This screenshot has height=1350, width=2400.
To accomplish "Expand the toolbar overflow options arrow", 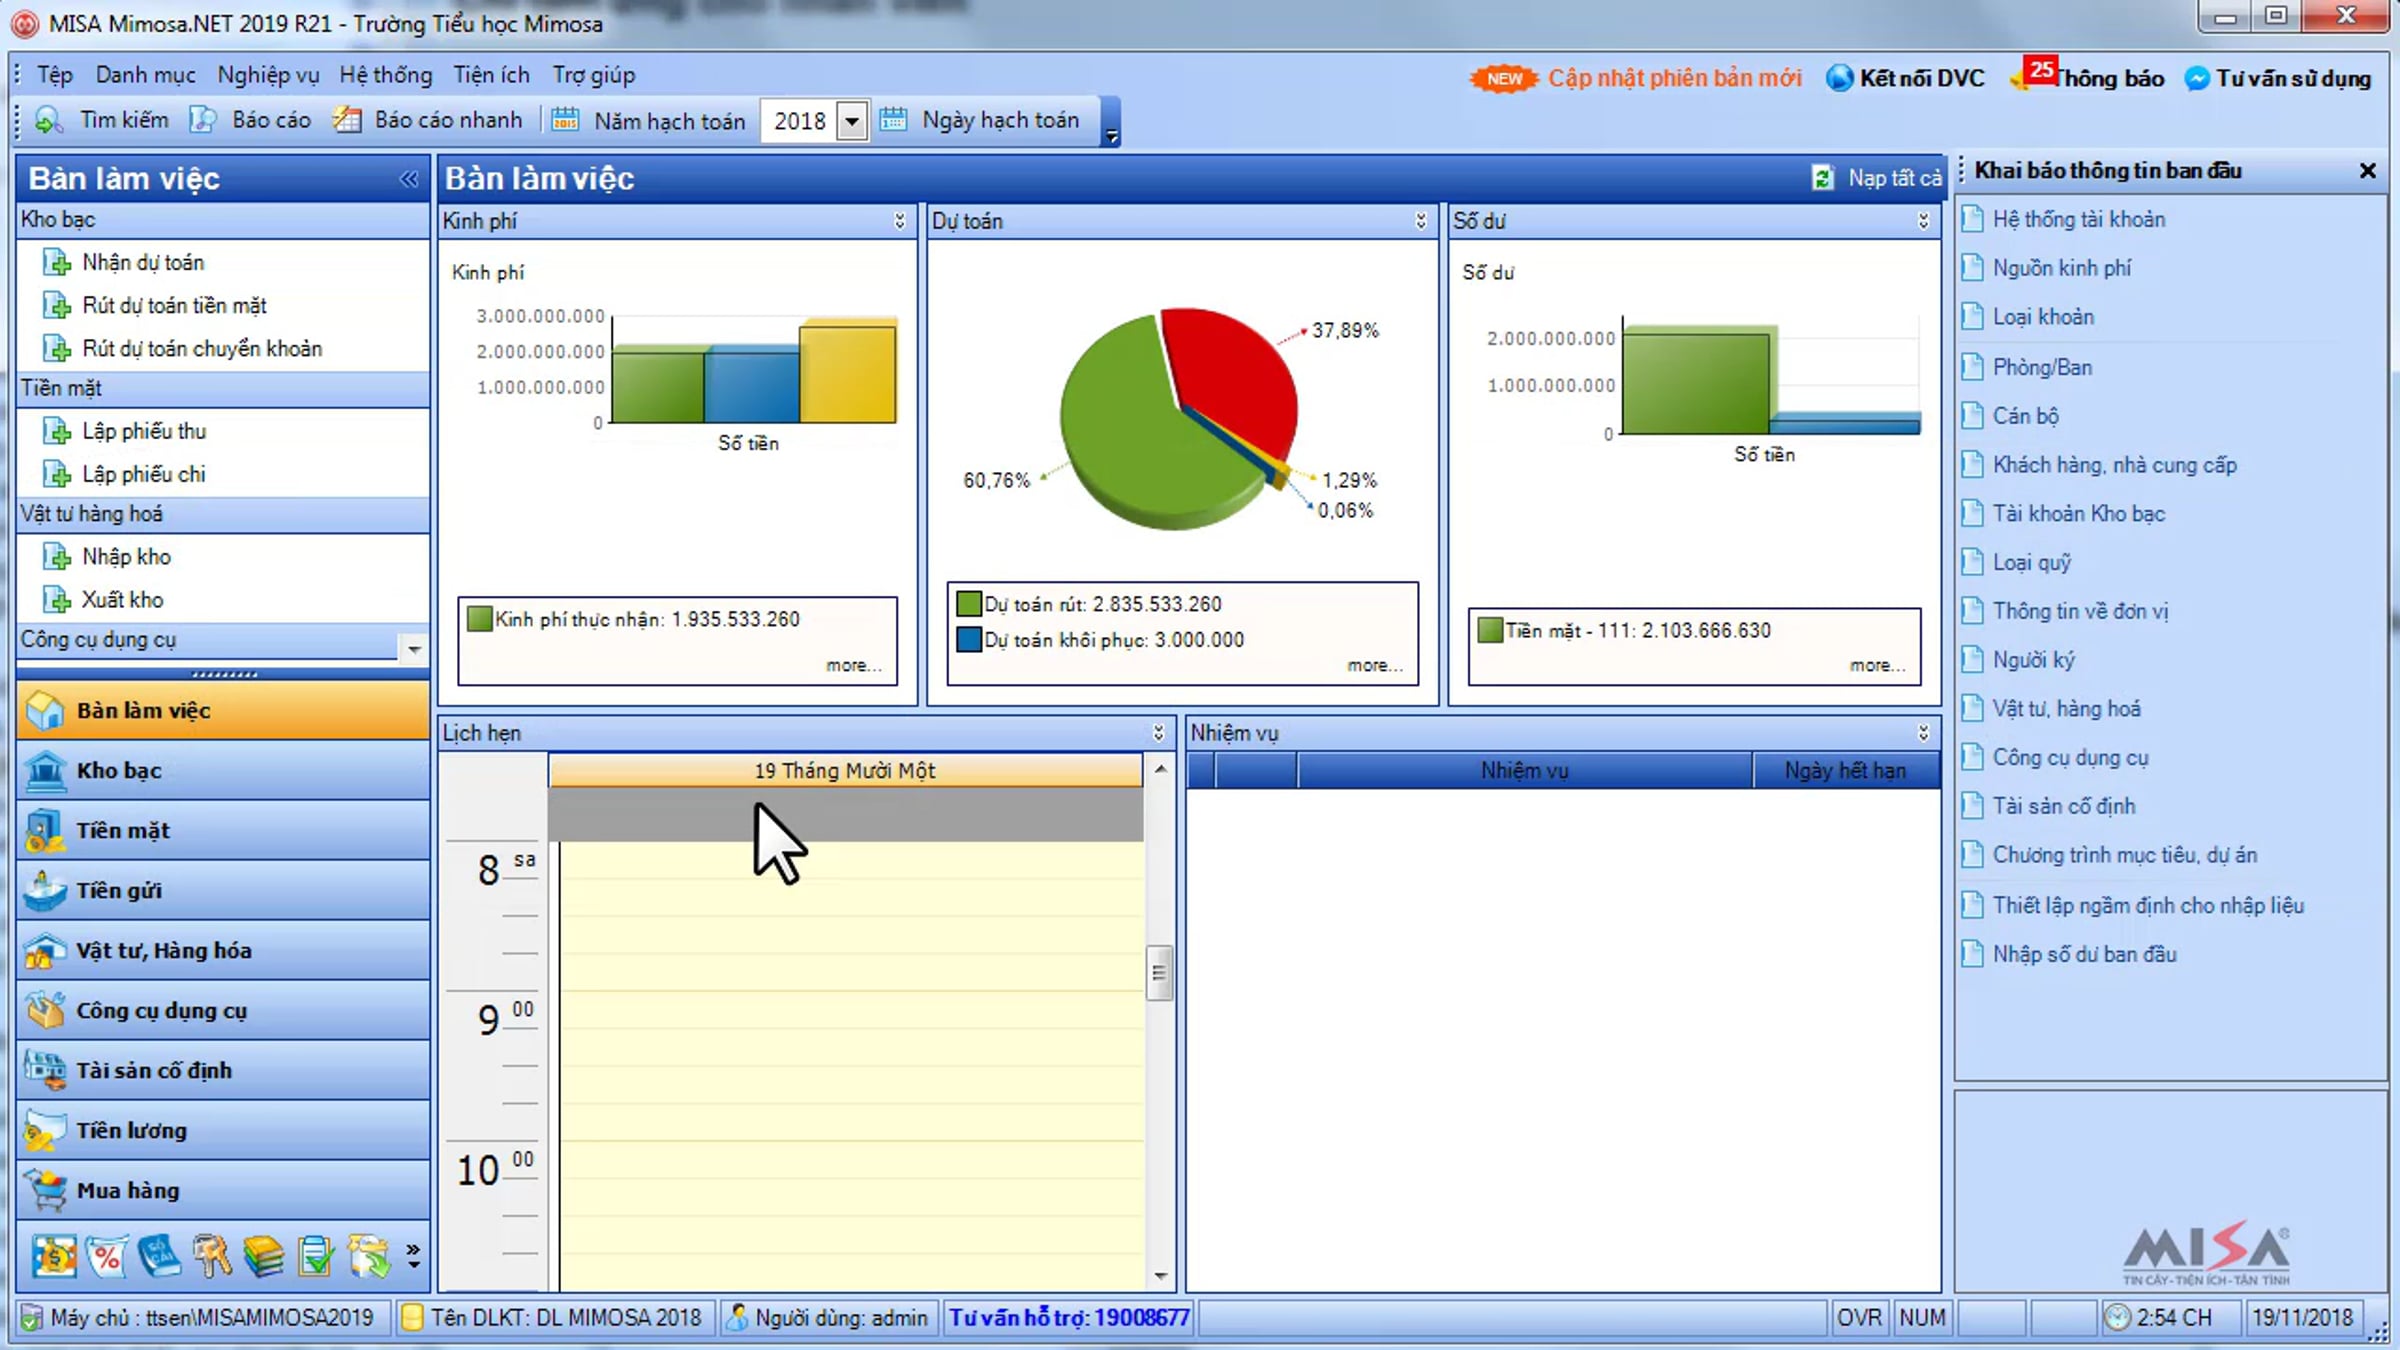I will pos(1111,137).
